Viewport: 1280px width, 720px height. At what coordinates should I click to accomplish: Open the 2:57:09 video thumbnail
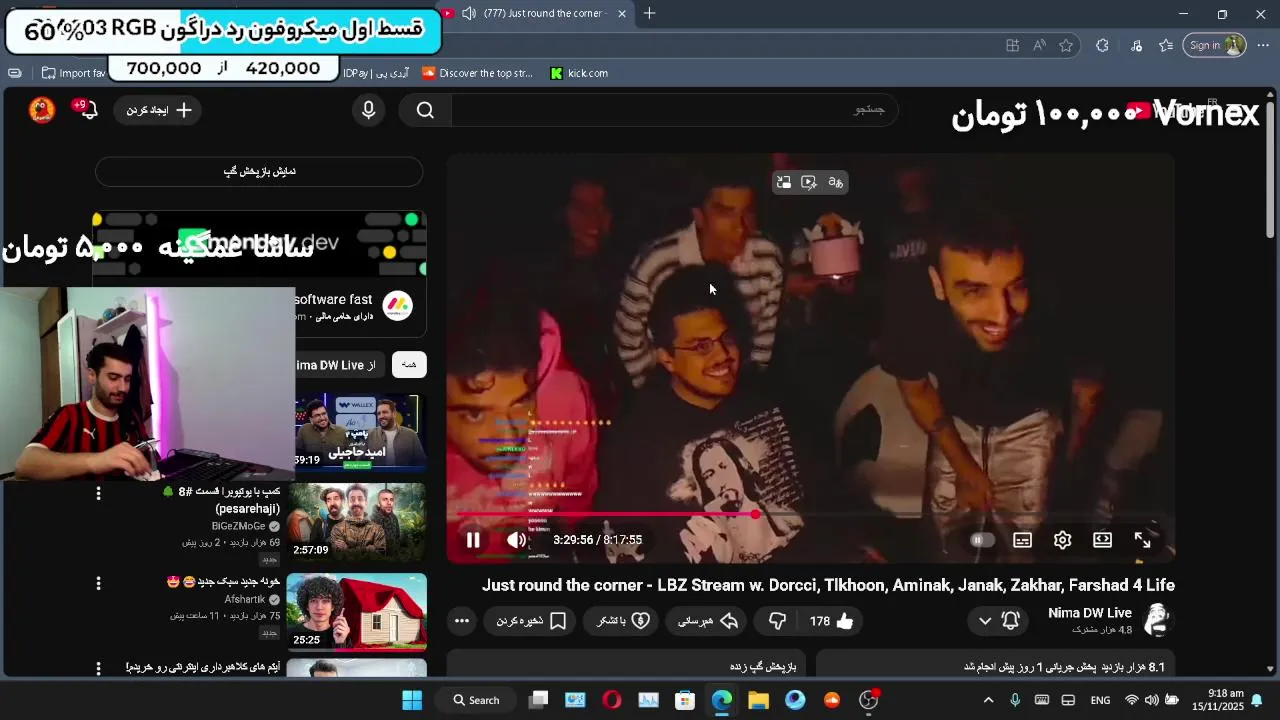pyautogui.click(x=356, y=522)
